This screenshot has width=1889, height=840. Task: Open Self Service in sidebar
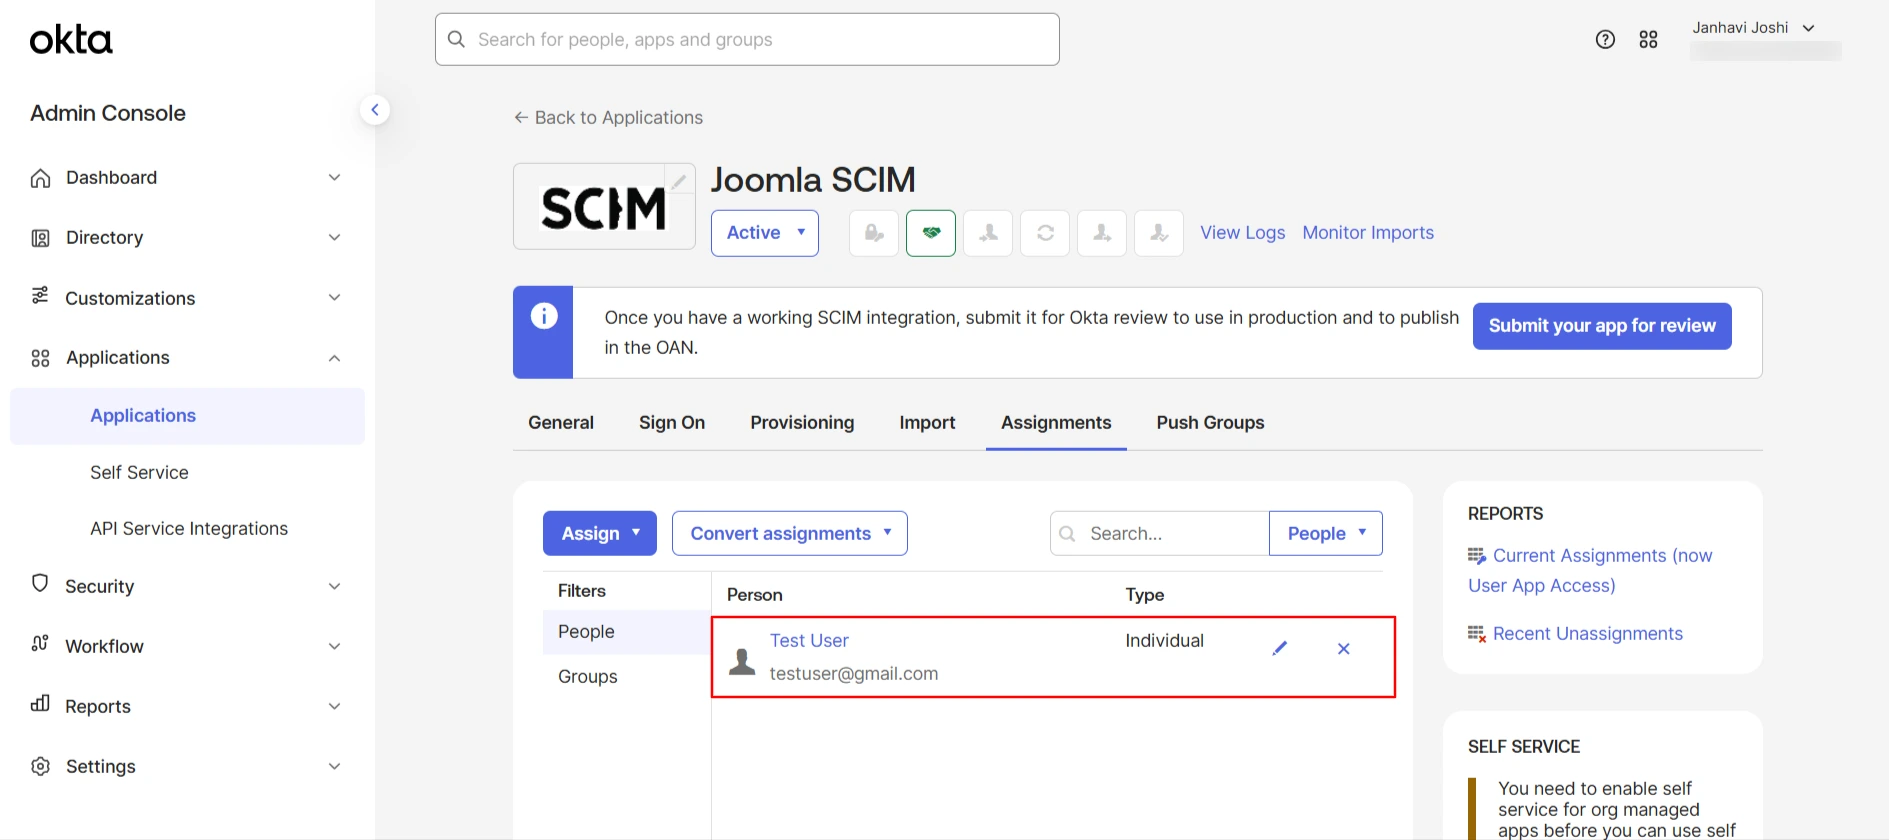139,472
